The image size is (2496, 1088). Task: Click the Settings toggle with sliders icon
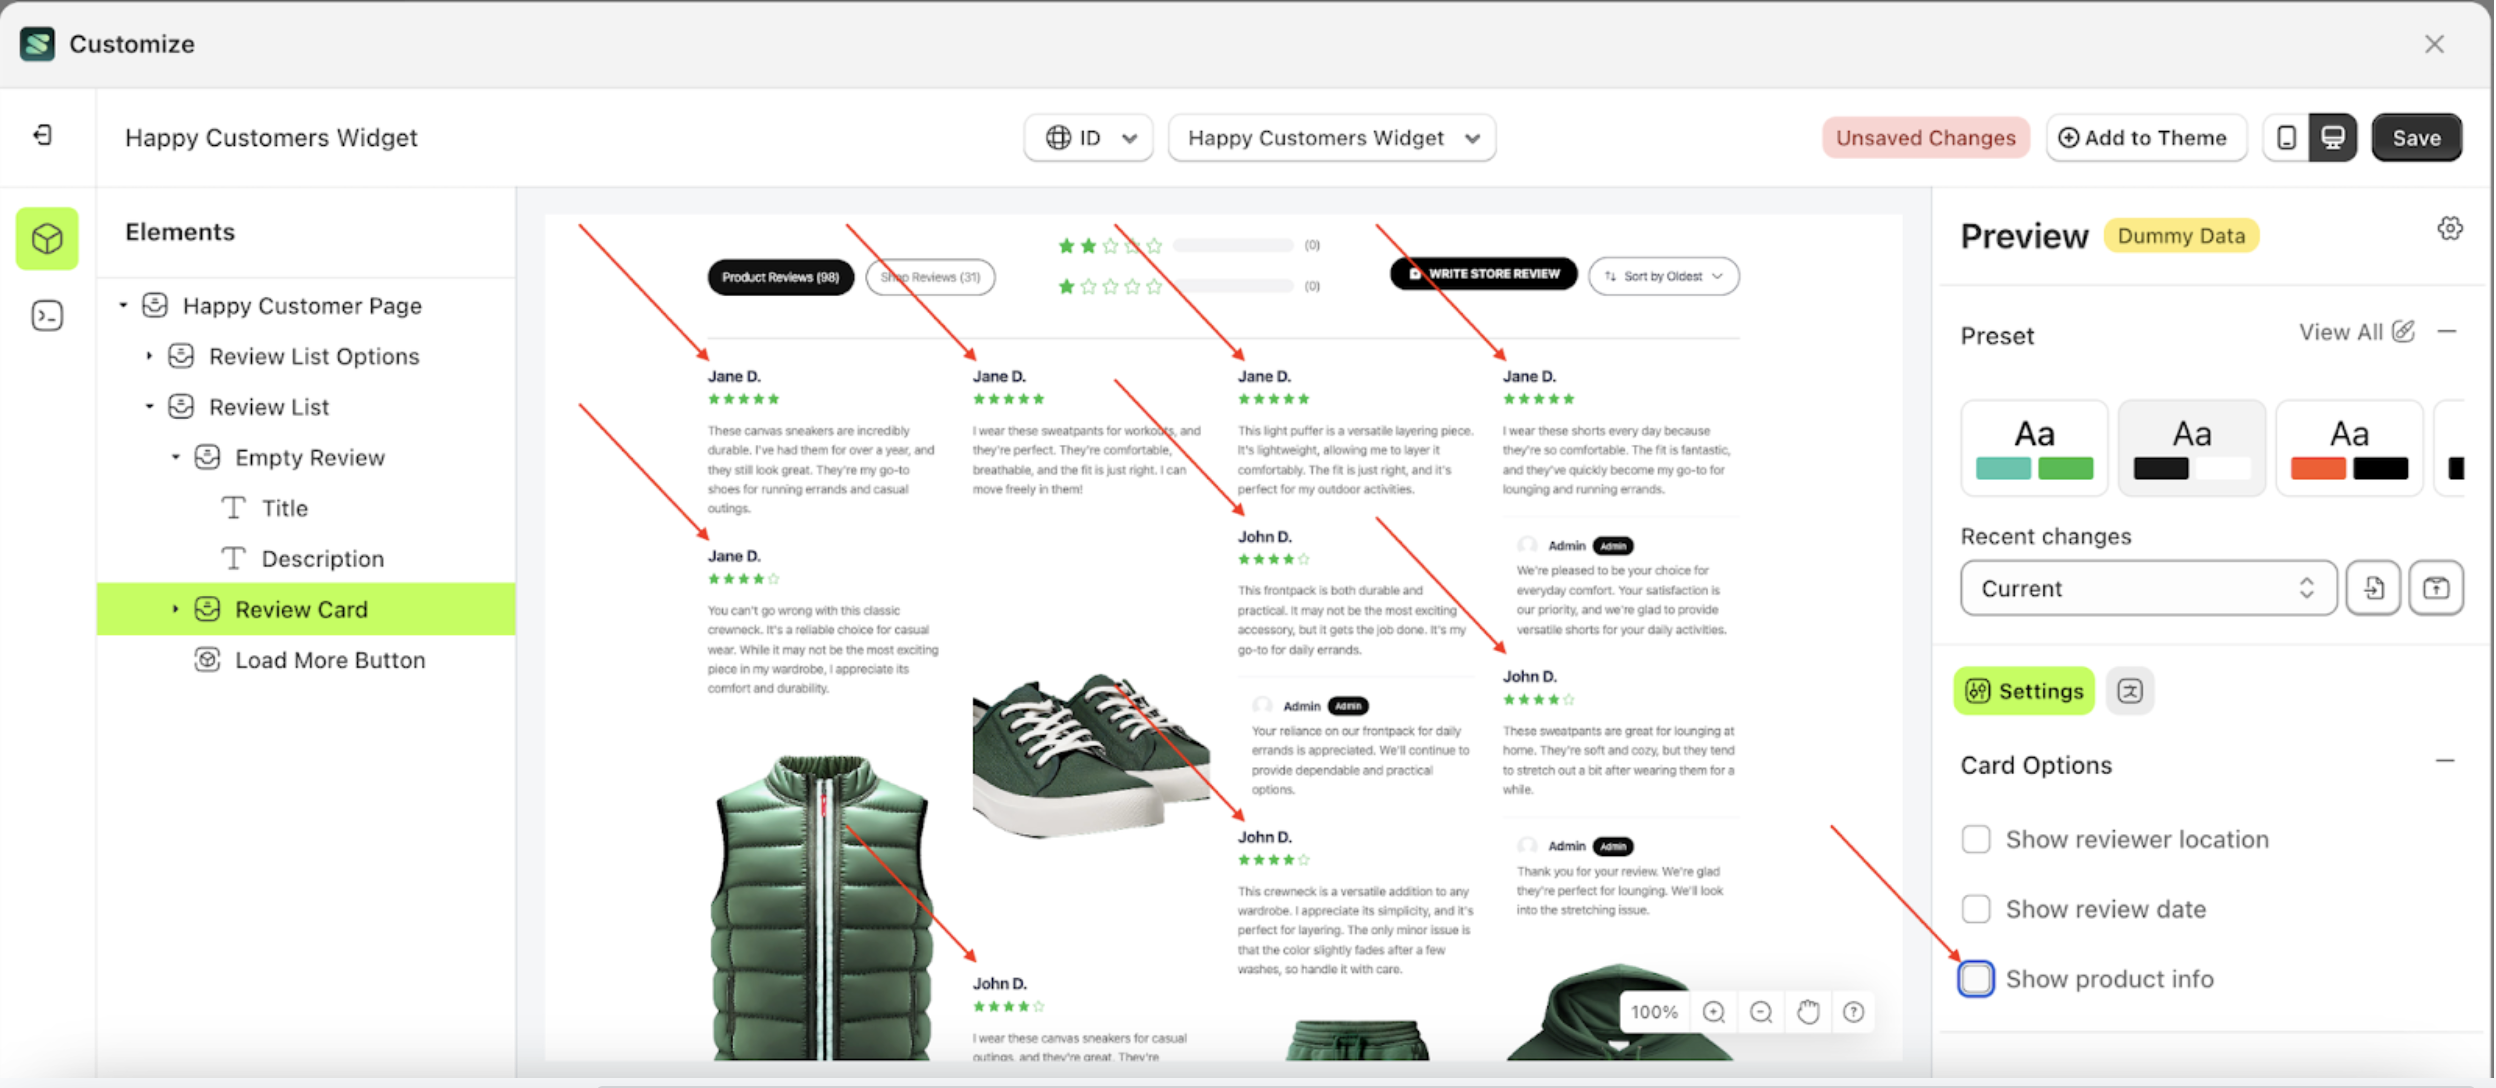tap(2022, 690)
